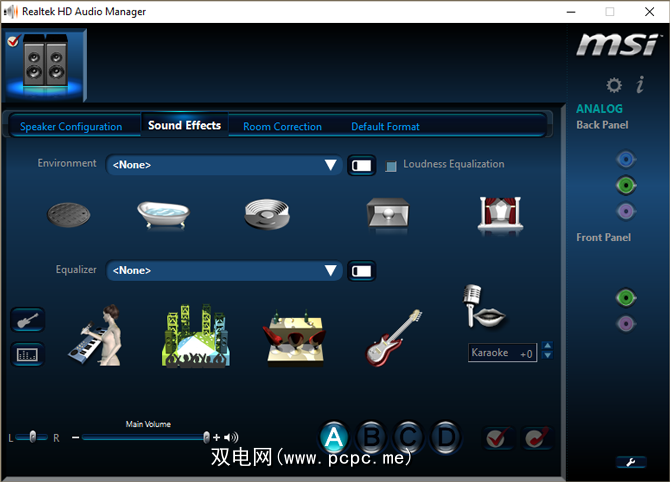This screenshot has width=670, height=482.
Task: Click the Front Panel label
Action: (x=603, y=238)
